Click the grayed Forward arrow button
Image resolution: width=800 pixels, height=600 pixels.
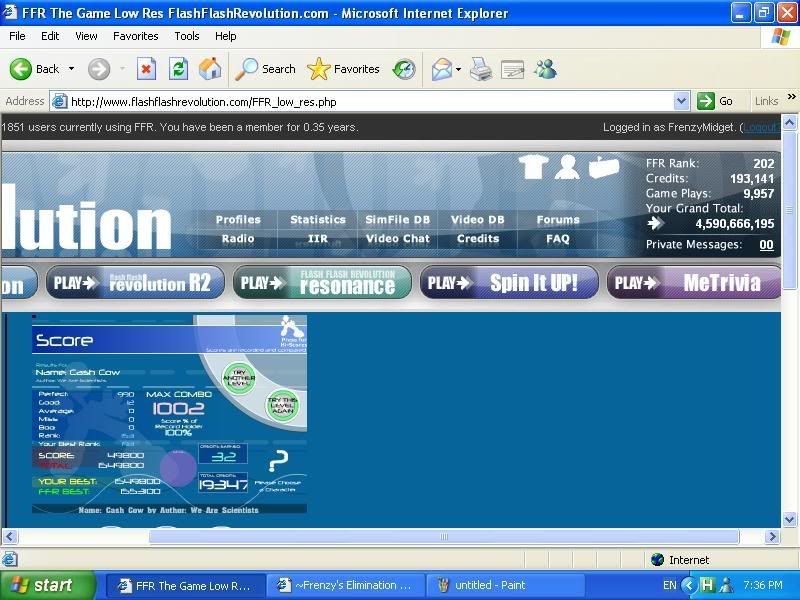(x=98, y=69)
